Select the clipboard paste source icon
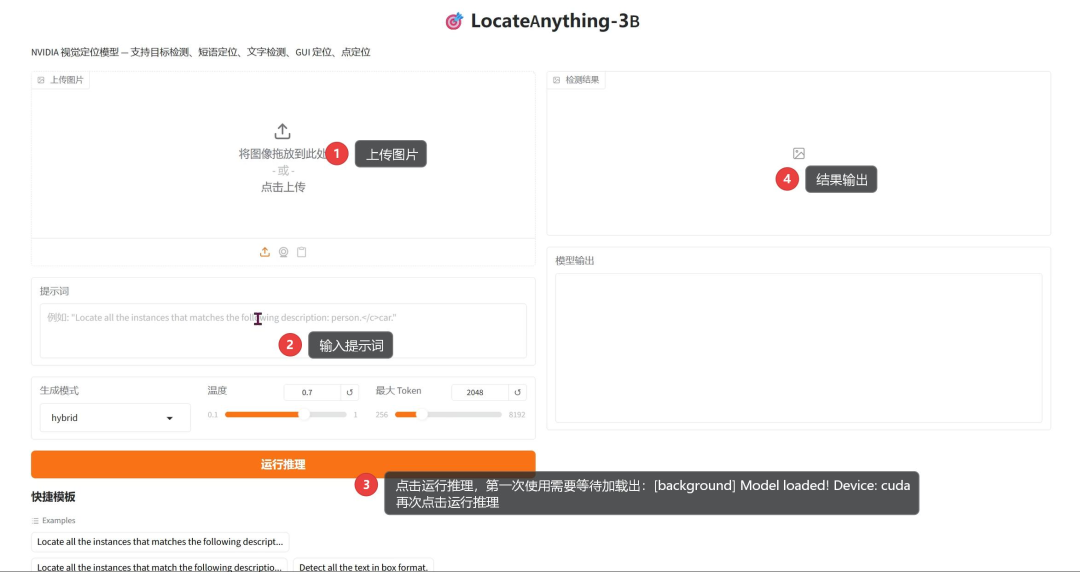 tap(302, 252)
